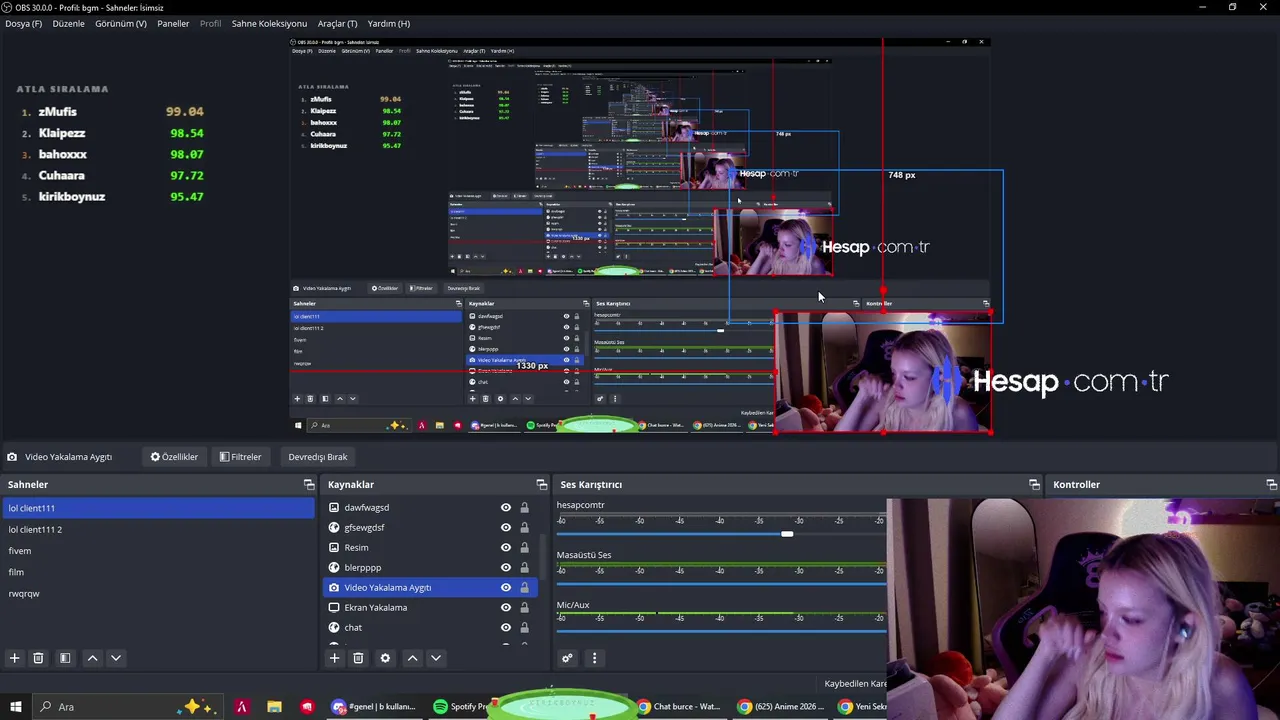Open the Görünüm (V) menu
This screenshot has height=720, width=1280.
tap(121, 23)
